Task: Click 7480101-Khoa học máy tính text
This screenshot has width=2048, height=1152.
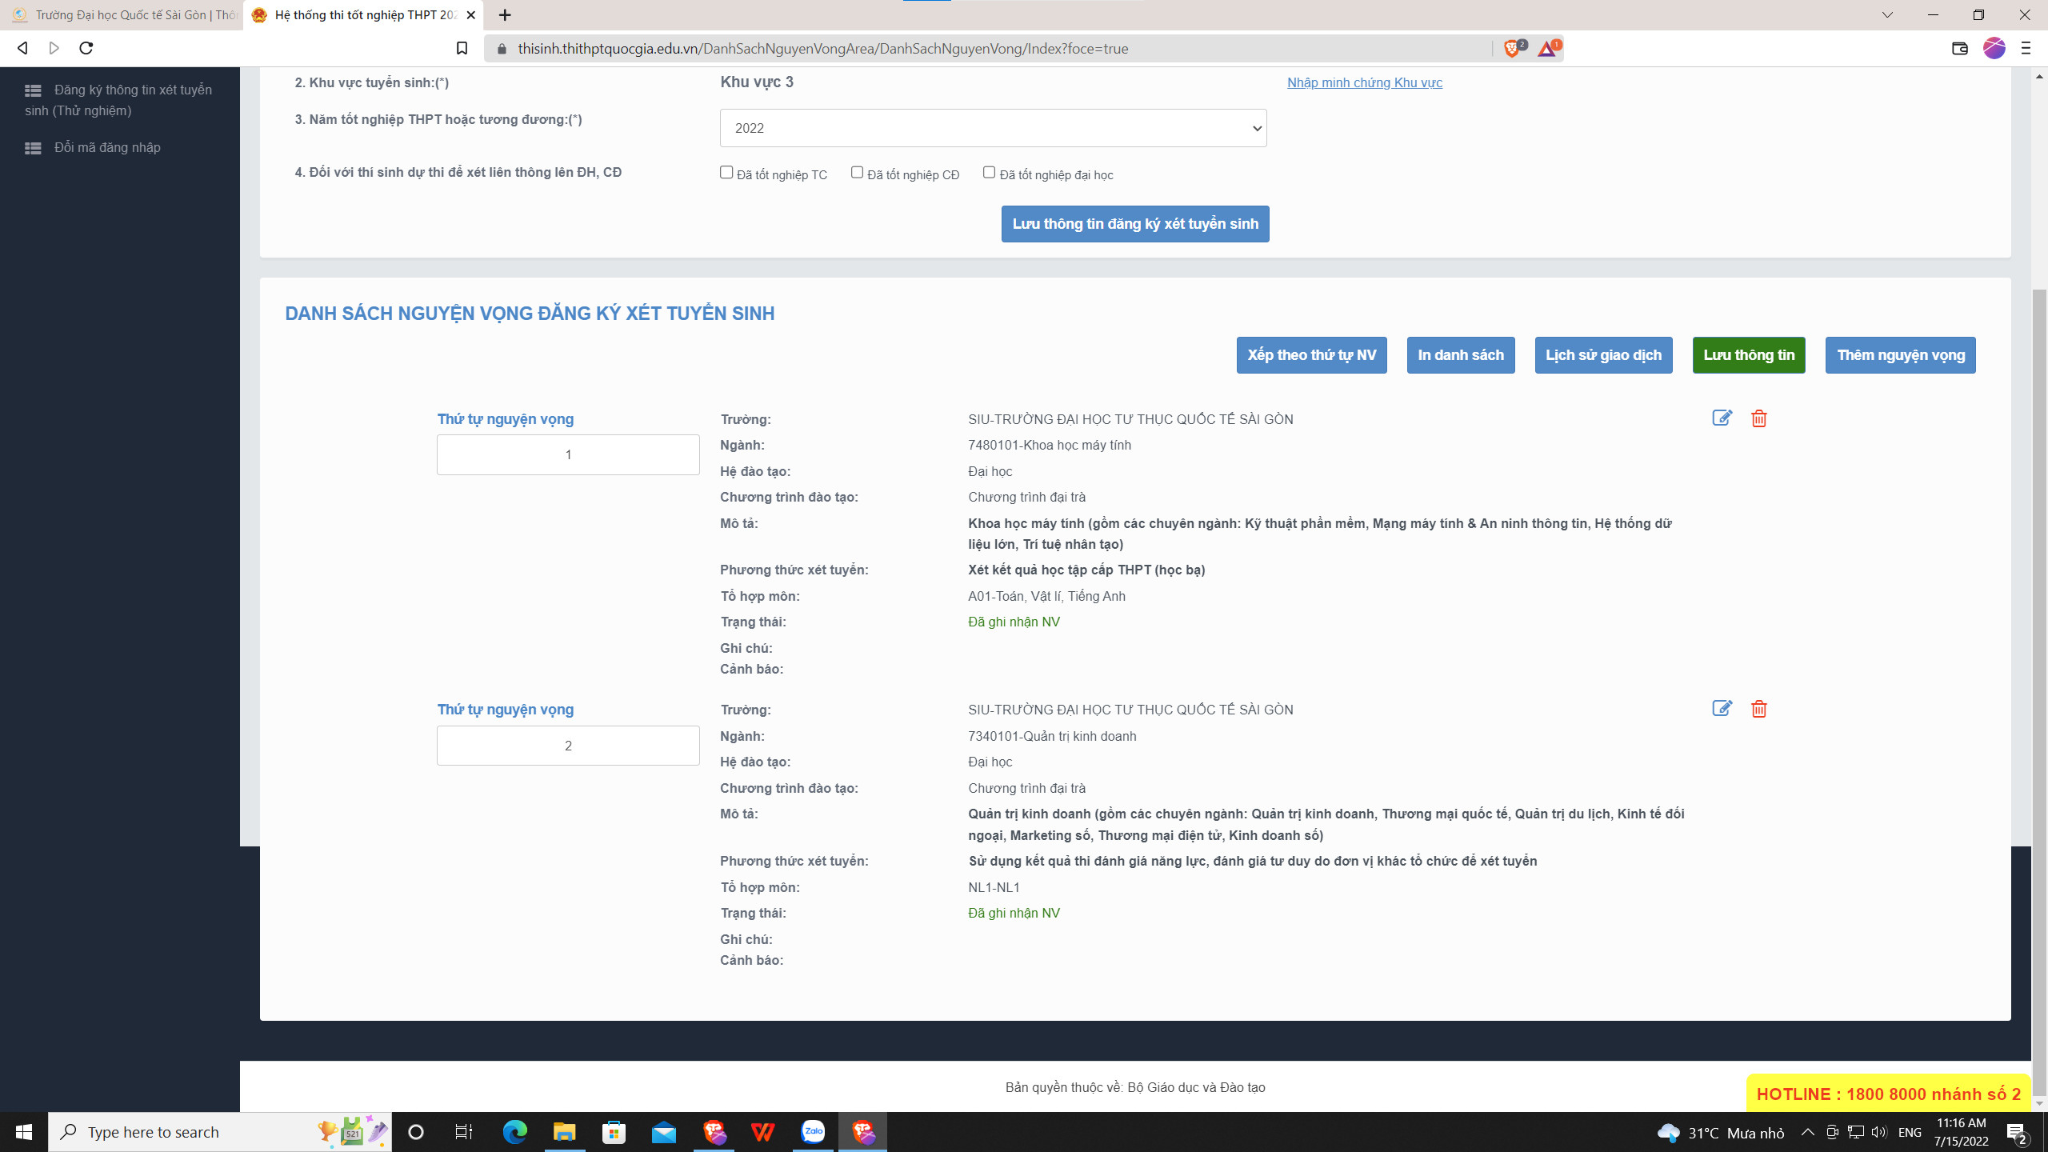Action: tap(1049, 445)
